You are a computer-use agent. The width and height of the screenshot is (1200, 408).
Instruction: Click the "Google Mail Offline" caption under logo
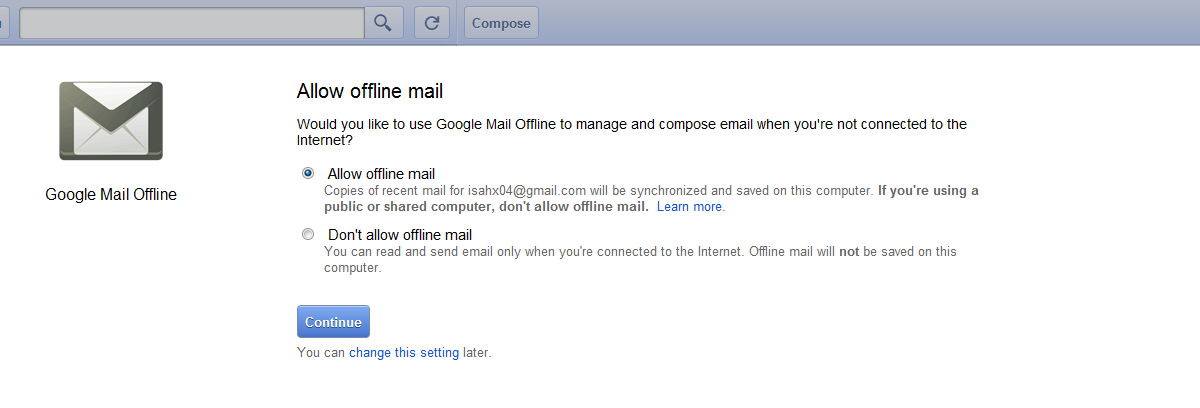coord(111,195)
